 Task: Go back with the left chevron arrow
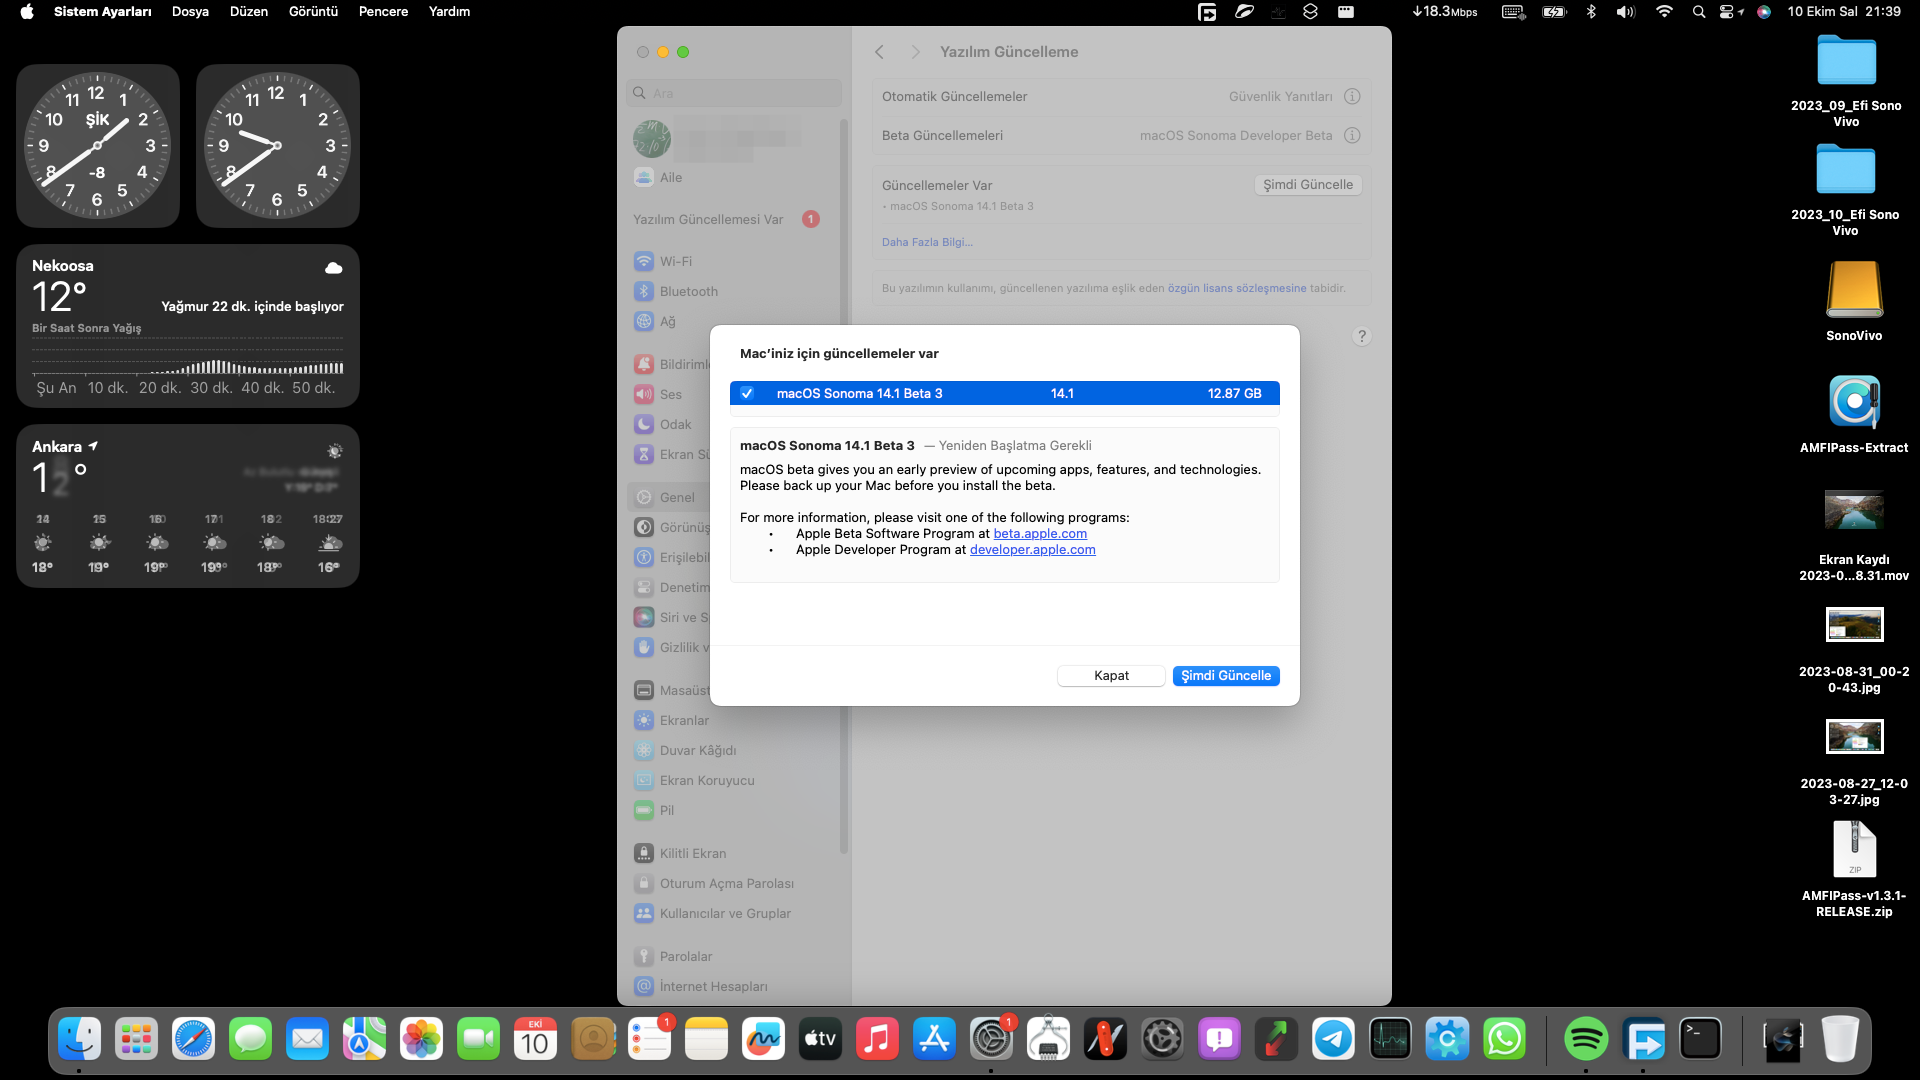879,52
